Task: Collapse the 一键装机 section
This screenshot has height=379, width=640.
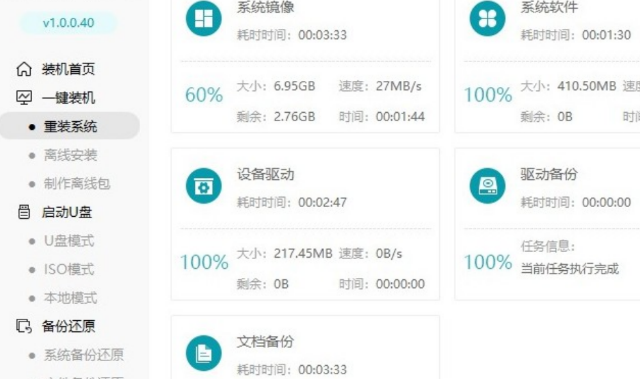Action: [x=68, y=98]
